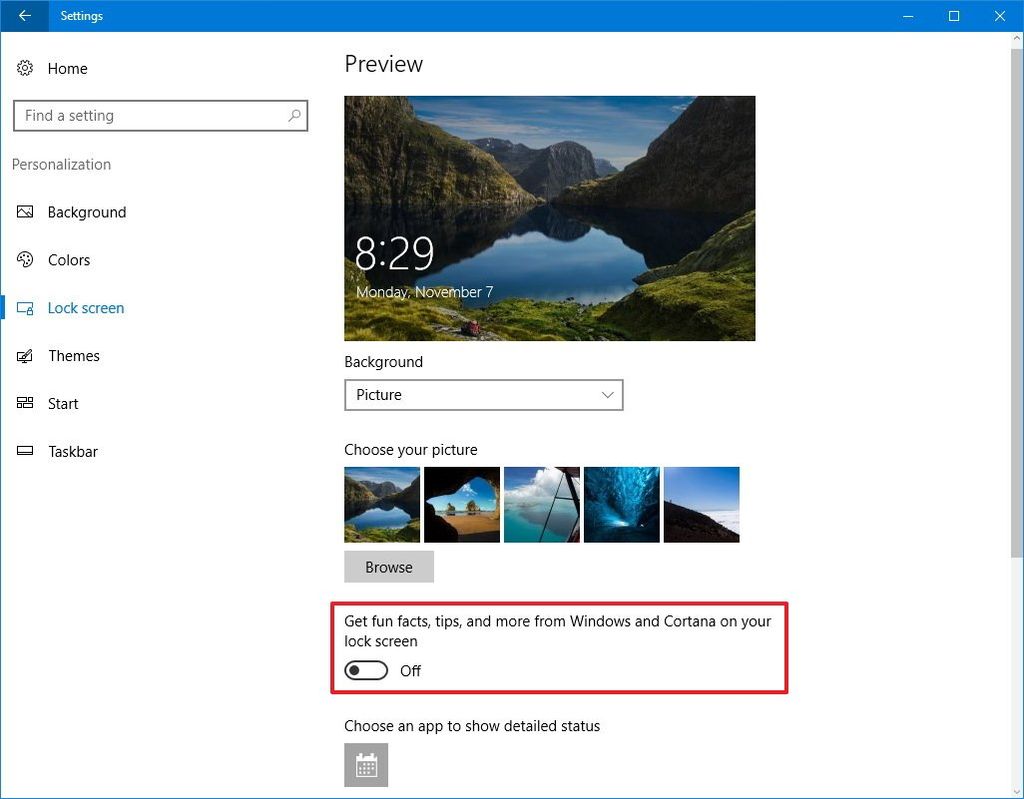Click the Home gear icon
The height and width of the screenshot is (799, 1024).
23,68
